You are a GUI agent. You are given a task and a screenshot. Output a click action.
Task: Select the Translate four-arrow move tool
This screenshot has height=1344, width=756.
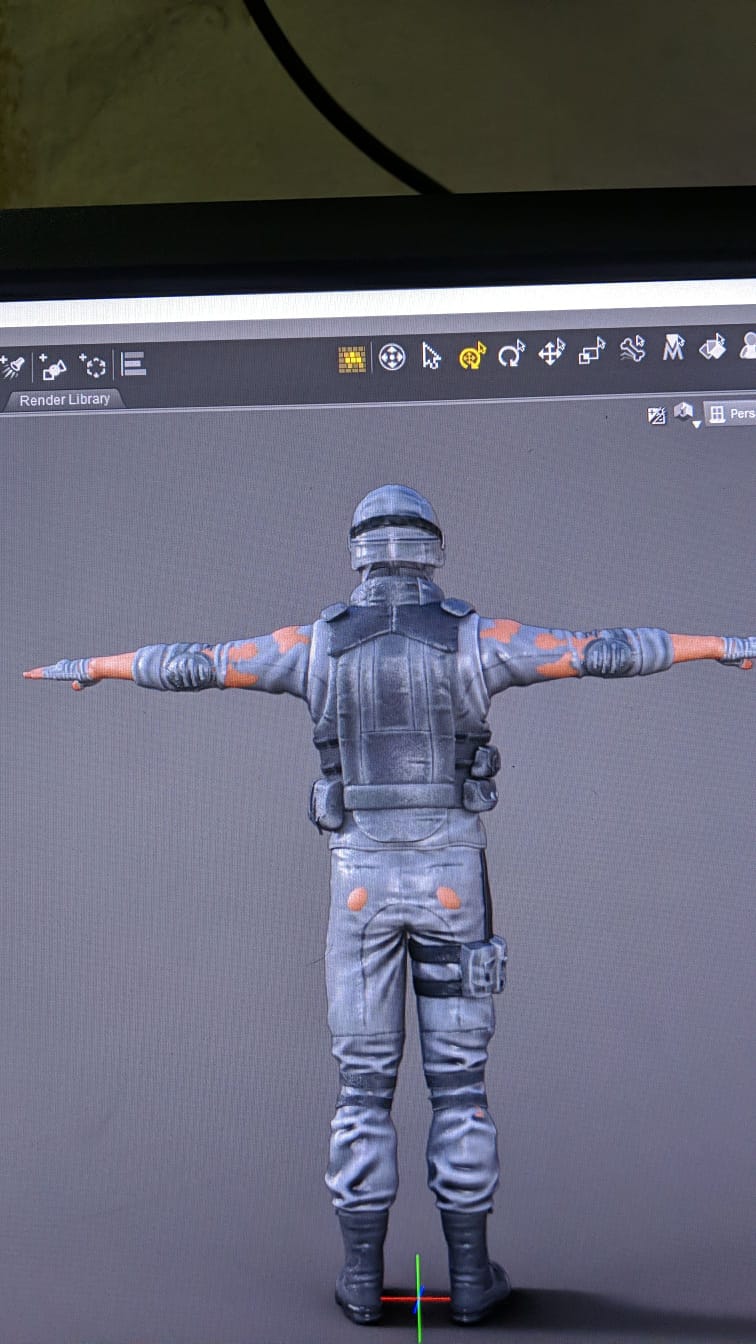coord(551,352)
